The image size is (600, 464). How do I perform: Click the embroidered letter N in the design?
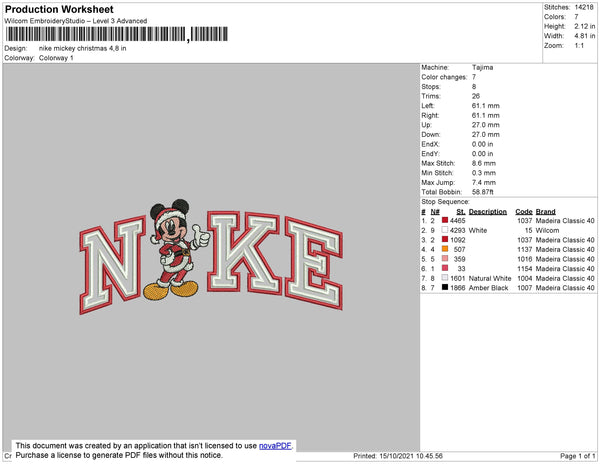coord(112,265)
